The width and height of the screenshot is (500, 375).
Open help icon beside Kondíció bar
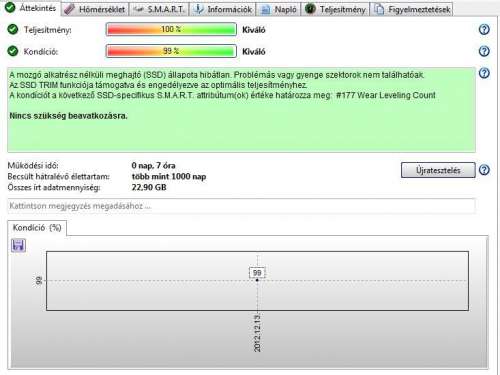coord(484,51)
